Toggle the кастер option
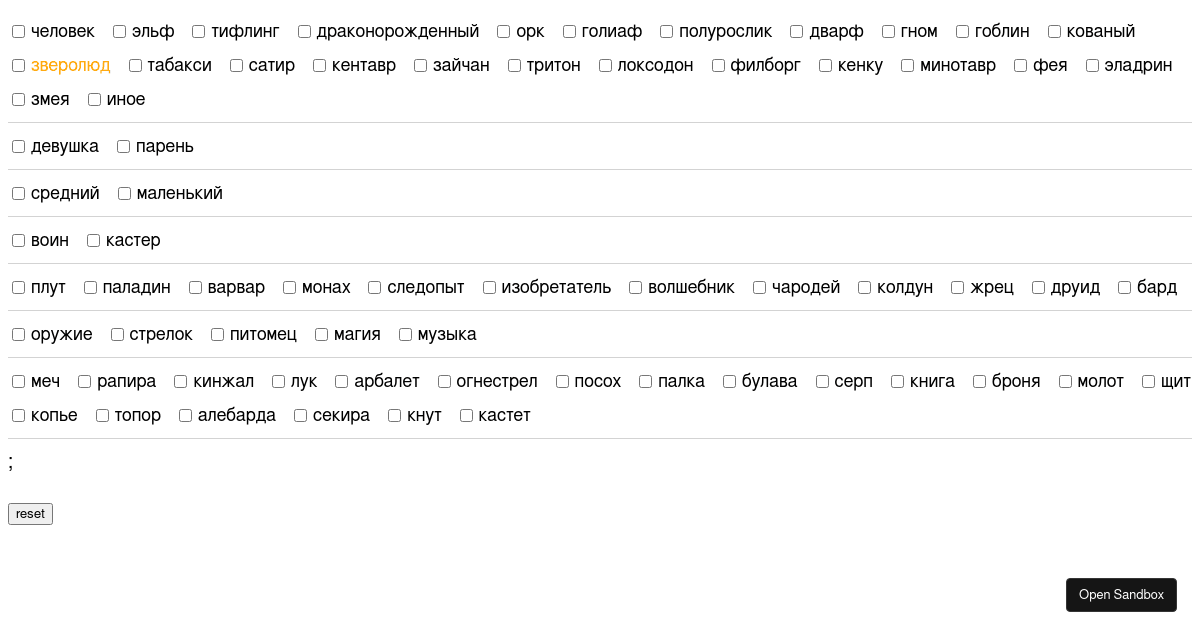 [x=94, y=241]
